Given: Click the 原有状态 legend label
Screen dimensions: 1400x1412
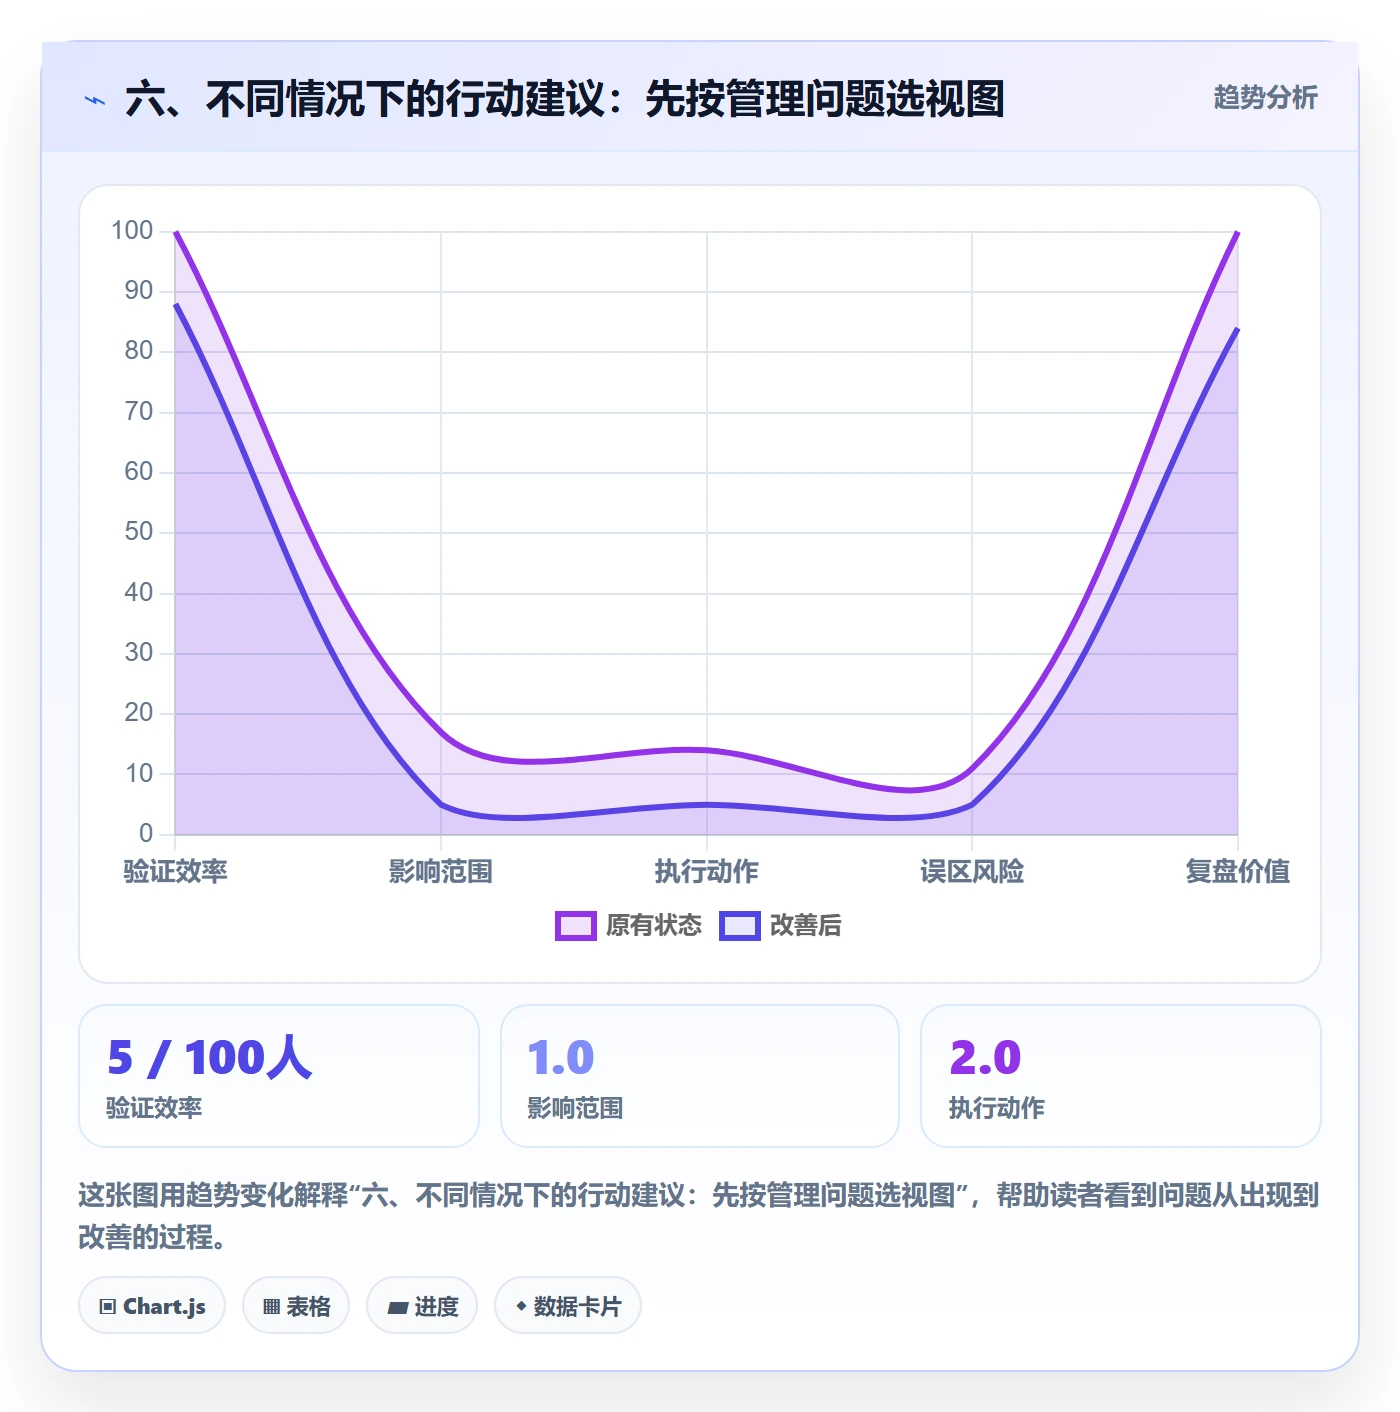Looking at the screenshot, I should 654,926.
